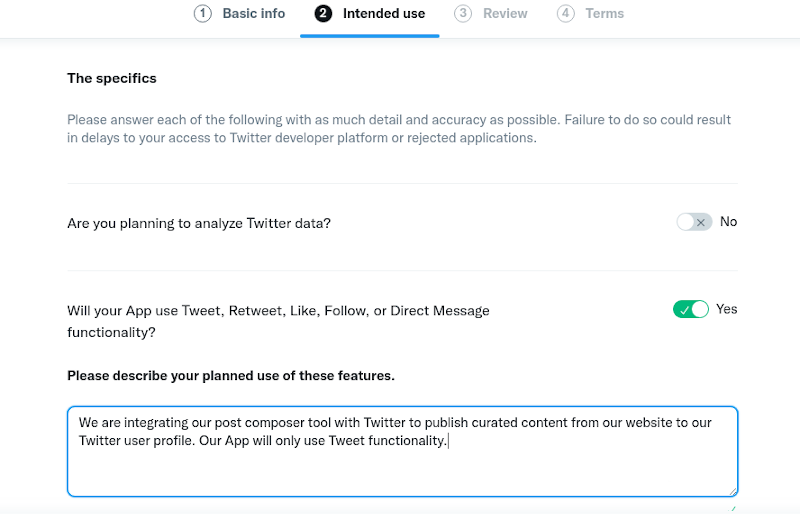This screenshot has height=520, width=800.
Task: Click the question about Tweet, Retweet functionality
Action: coord(278,321)
